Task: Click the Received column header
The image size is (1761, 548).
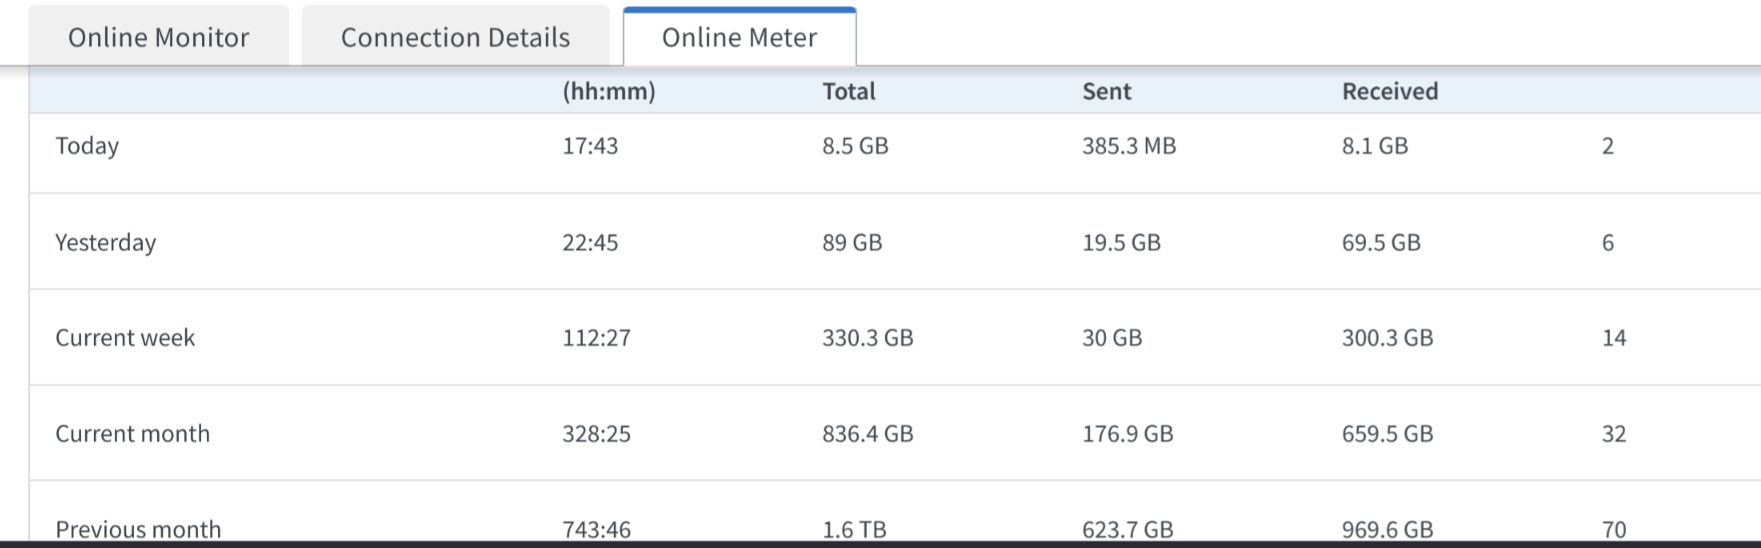Action: pos(1389,91)
